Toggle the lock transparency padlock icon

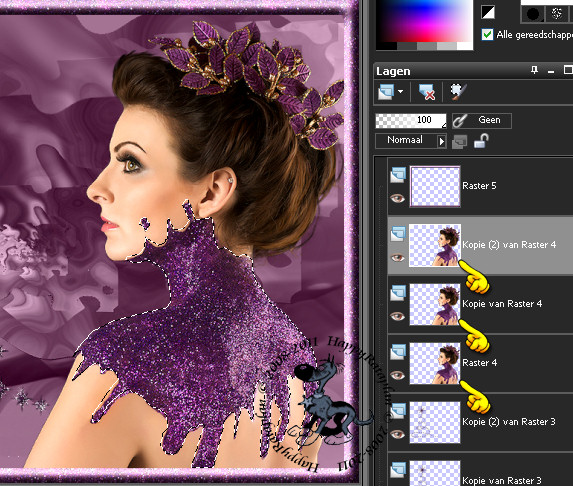(x=481, y=141)
